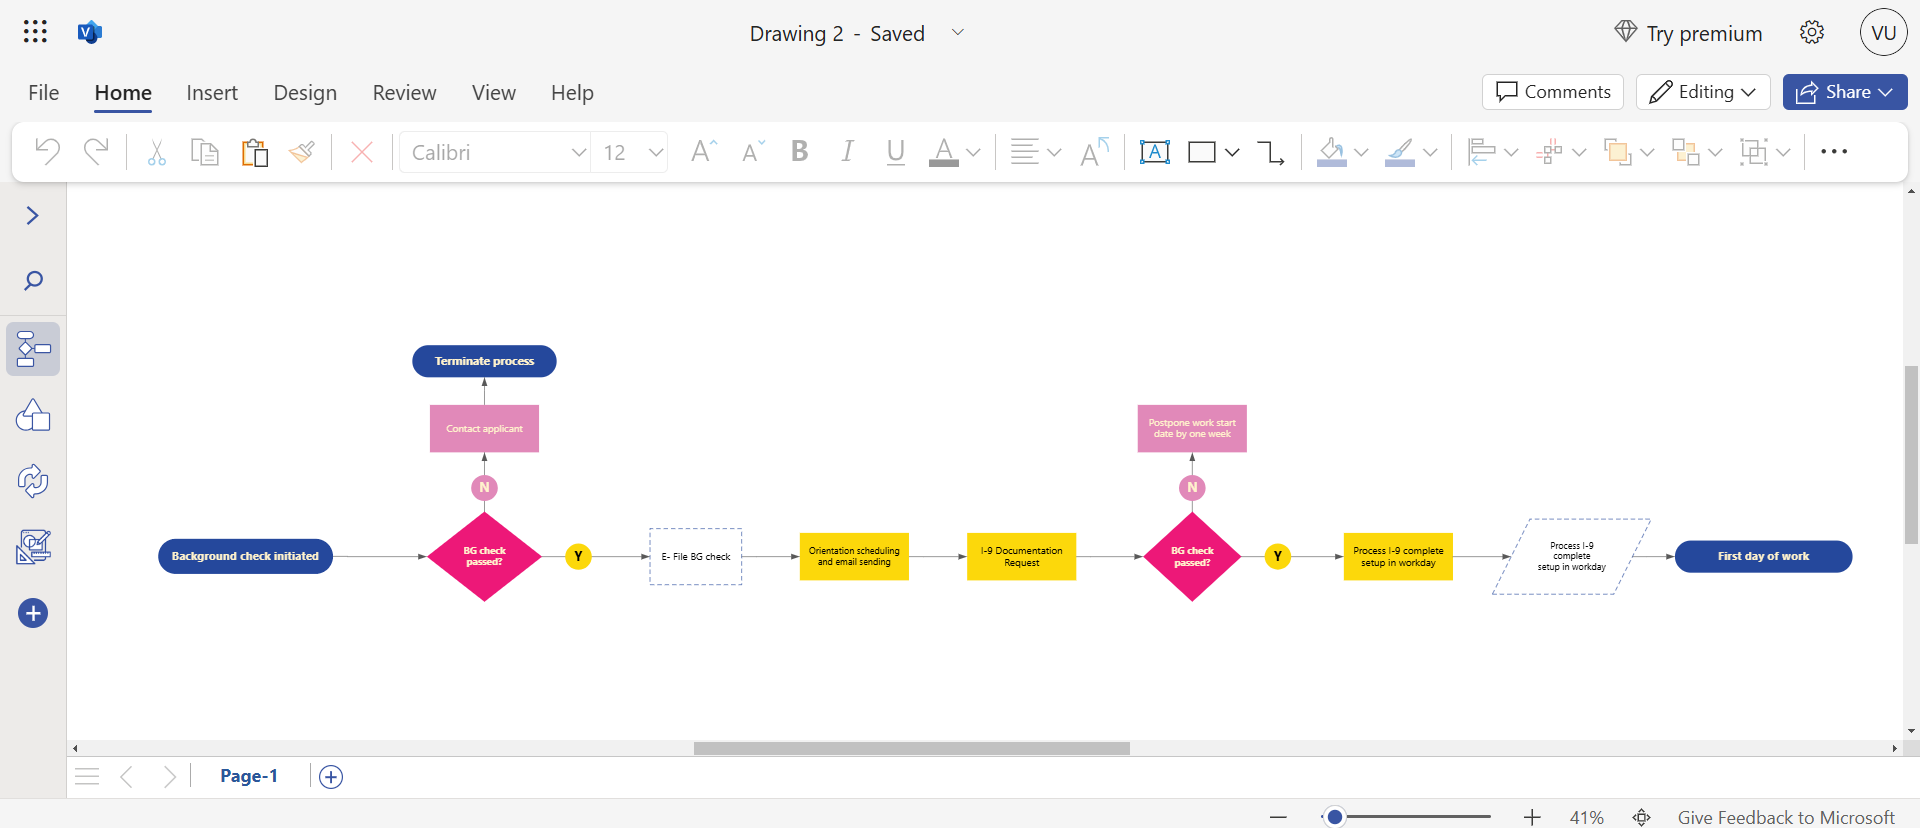
Task: Open text alignment options
Action: [1035, 152]
